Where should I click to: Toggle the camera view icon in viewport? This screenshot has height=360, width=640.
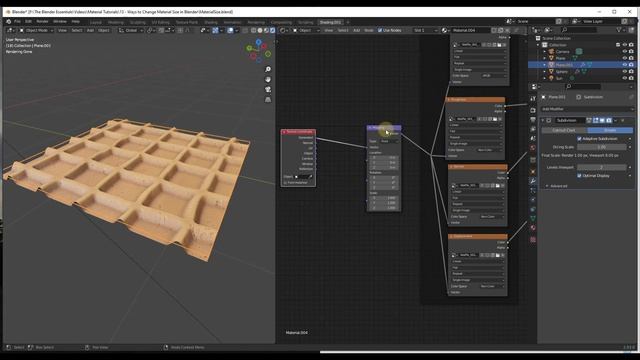268,89
